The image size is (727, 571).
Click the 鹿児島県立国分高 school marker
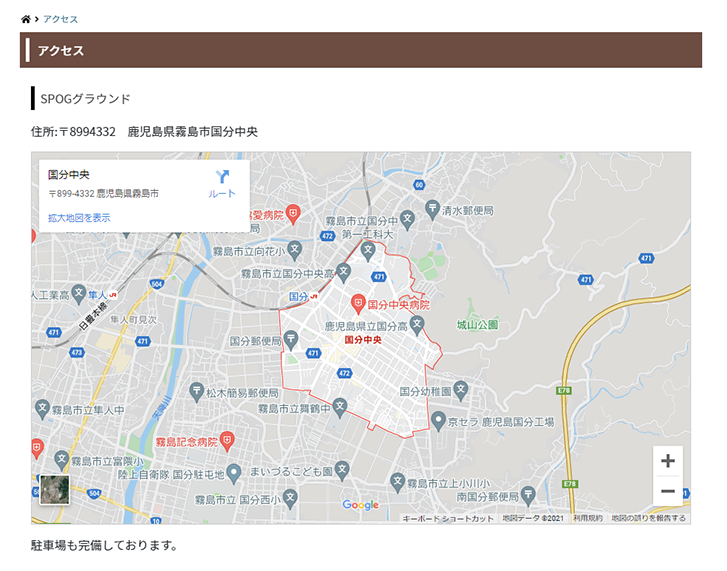pos(417,325)
